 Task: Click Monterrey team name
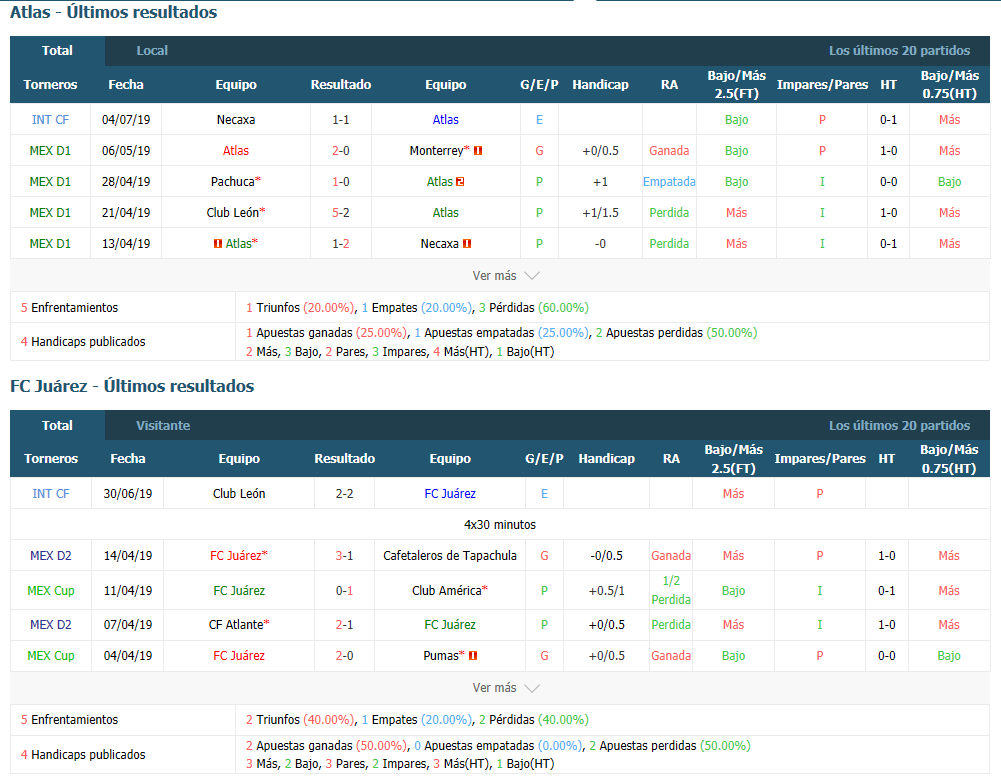pos(437,151)
